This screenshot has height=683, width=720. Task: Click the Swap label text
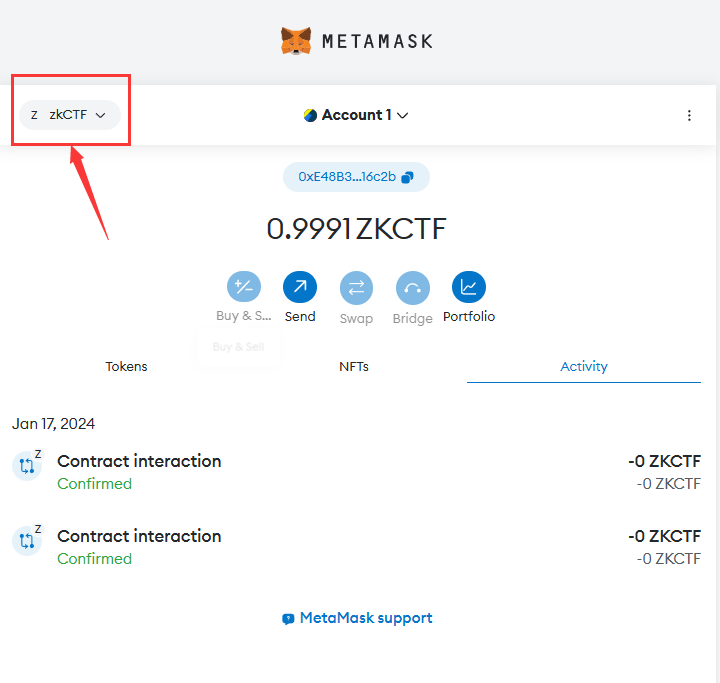[x=356, y=319]
